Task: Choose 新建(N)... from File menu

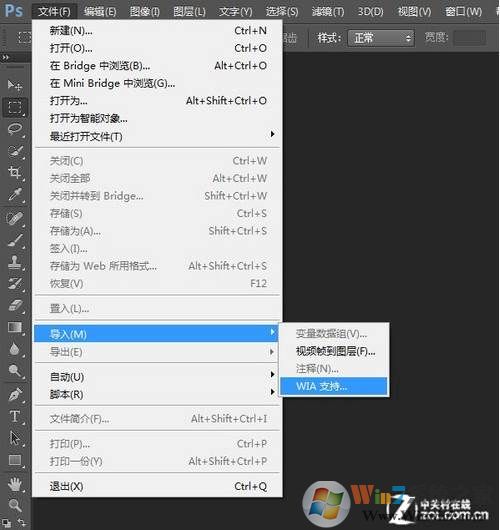Action: pos(158,31)
